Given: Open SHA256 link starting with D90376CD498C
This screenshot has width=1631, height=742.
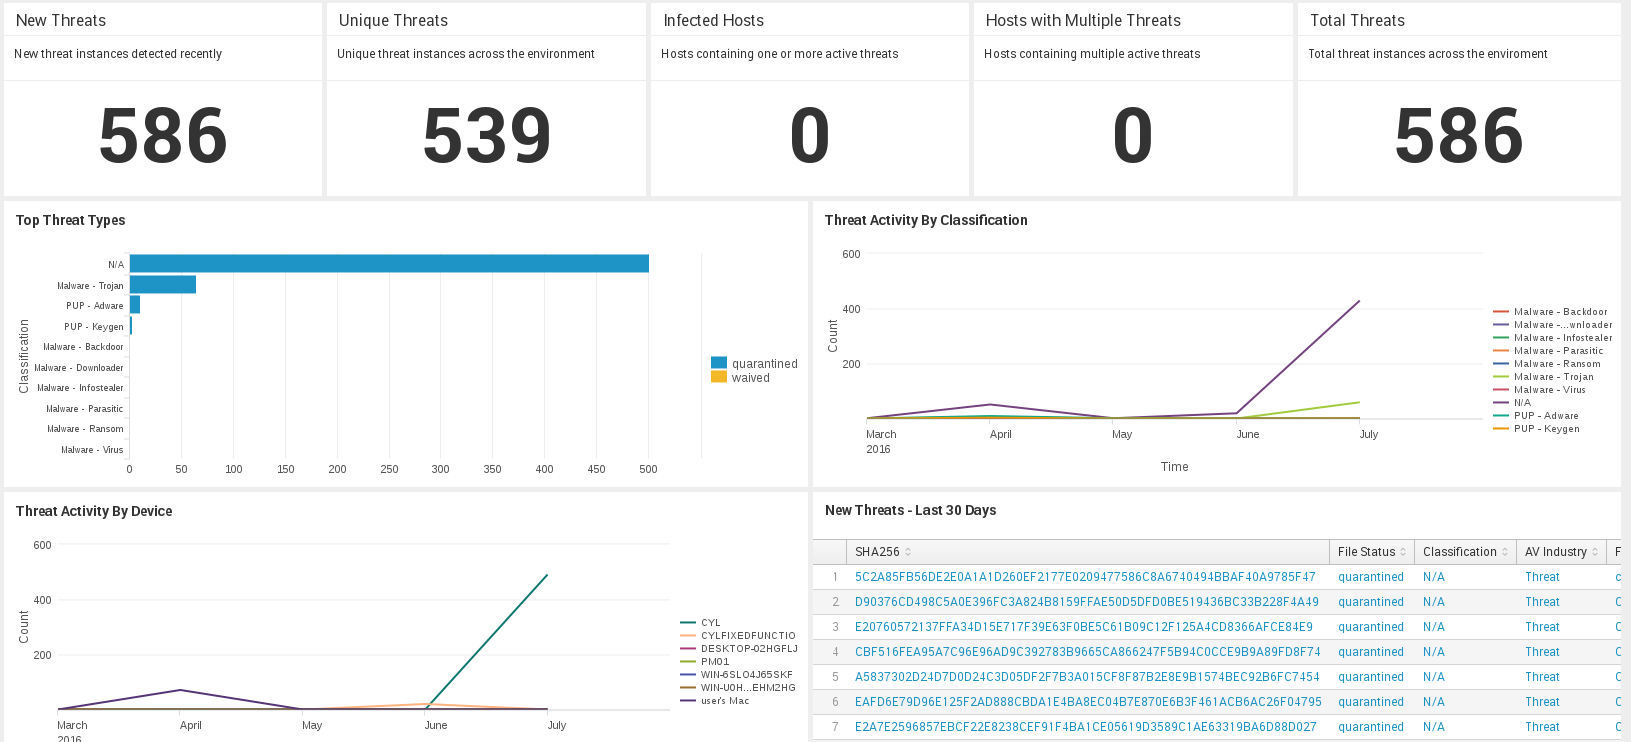Looking at the screenshot, I should [x=1086, y=602].
